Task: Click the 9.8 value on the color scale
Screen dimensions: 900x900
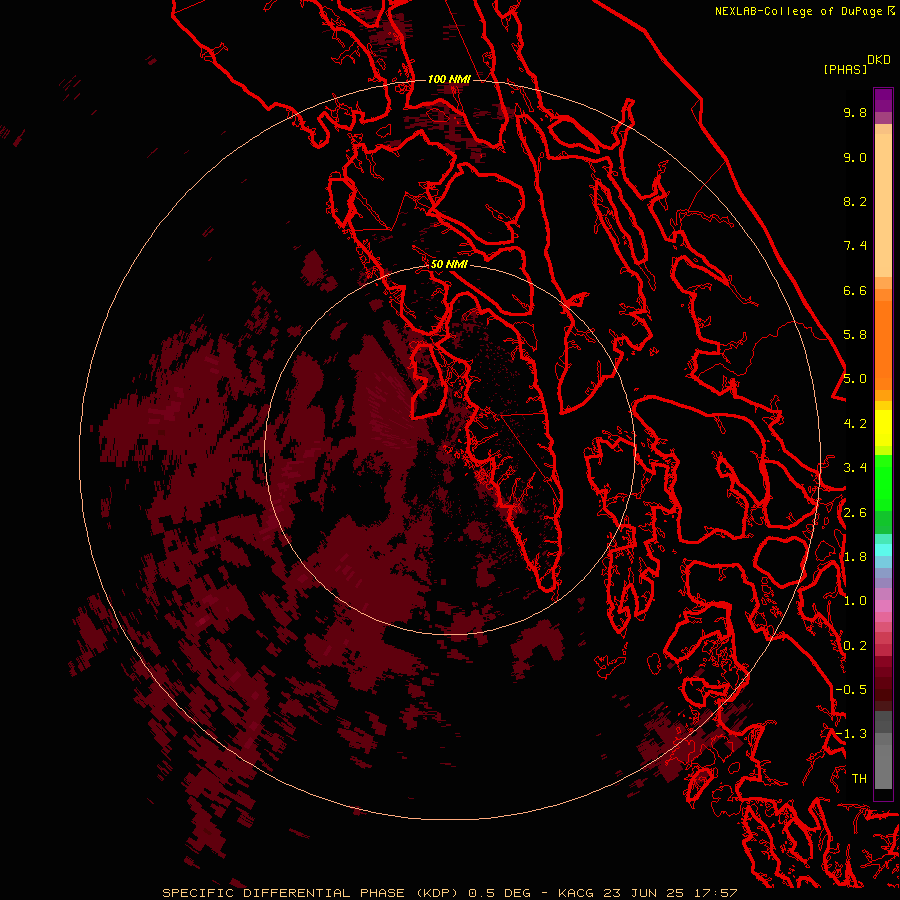Action: (x=855, y=112)
